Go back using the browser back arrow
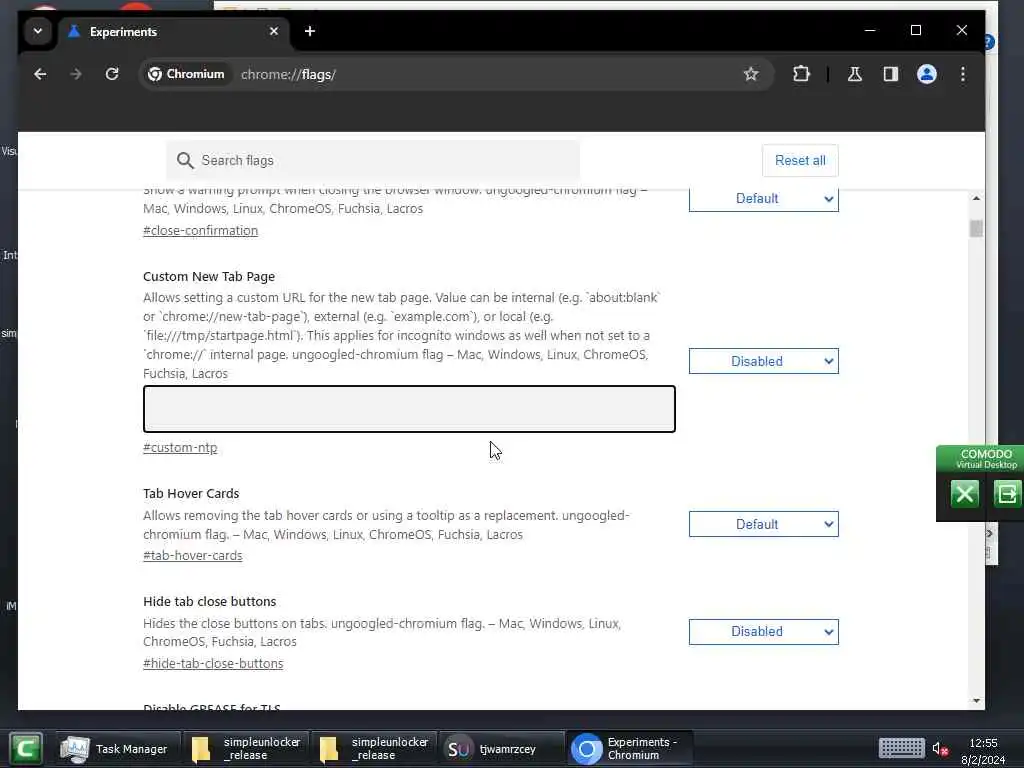Screen dimensions: 1024x768 [x=40, y=74]
